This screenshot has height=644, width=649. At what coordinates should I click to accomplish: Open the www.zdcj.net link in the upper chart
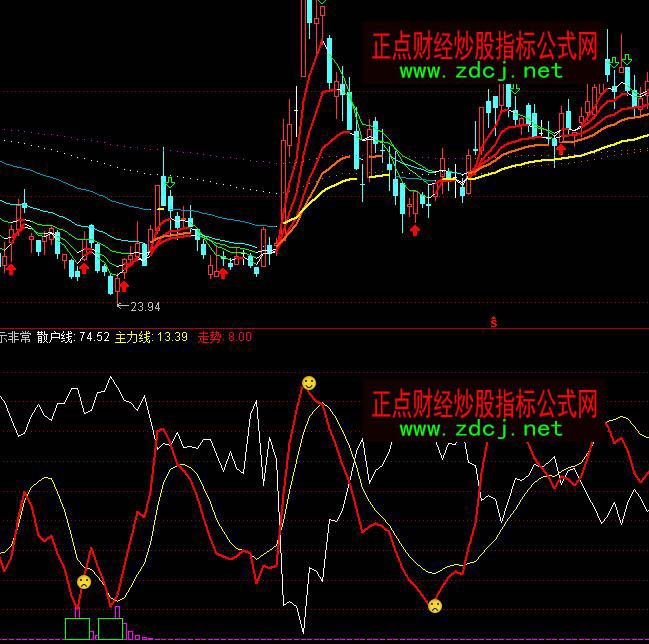coord(481,71)
